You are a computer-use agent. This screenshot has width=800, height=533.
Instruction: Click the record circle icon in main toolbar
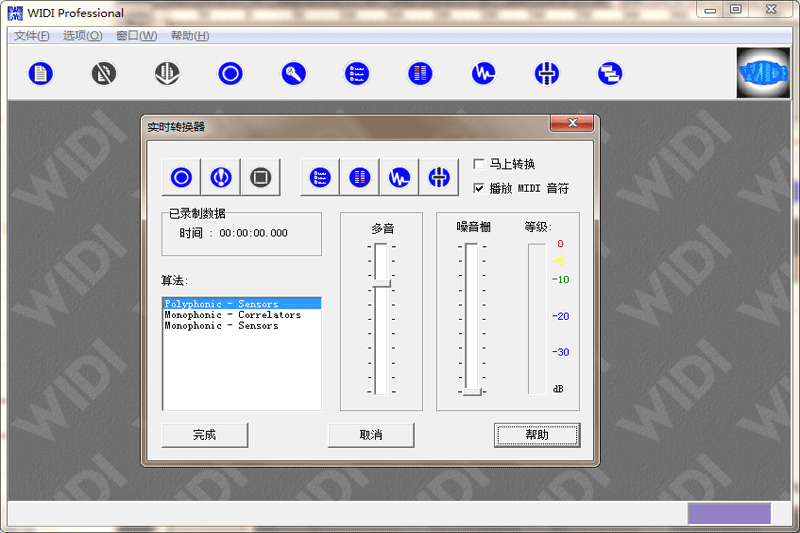230,73
